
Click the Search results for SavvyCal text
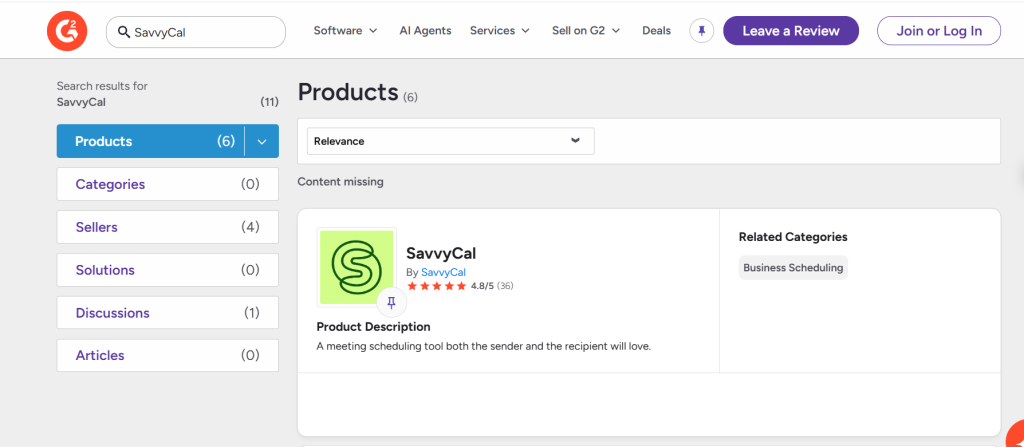coord(102,94)
